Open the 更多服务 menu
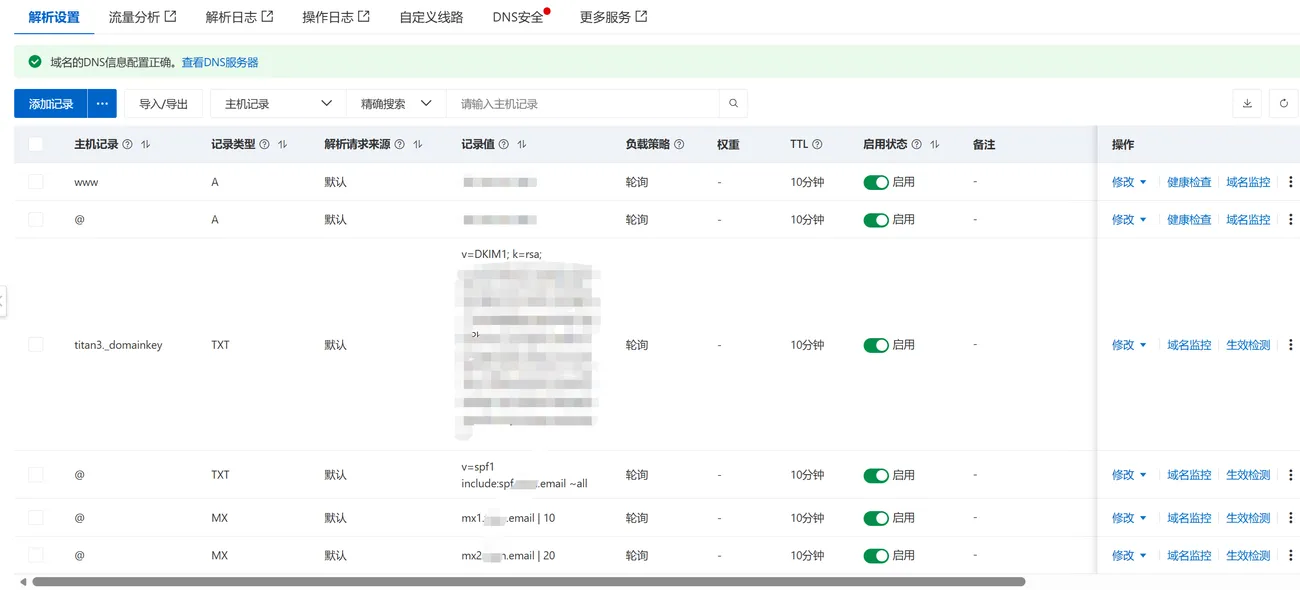Screen dimensions: 1300x590 pos(604,16)
